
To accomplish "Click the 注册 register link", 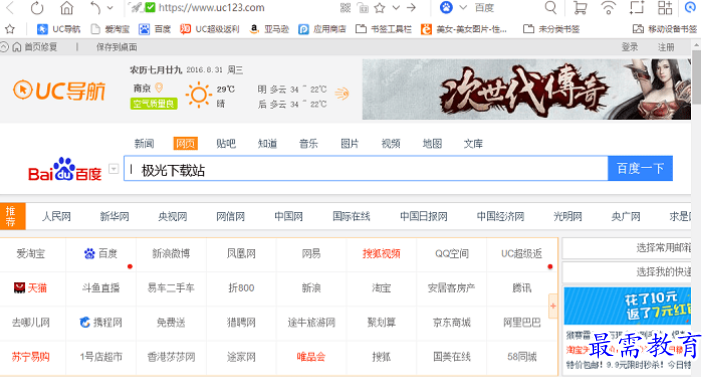I will pyautogui.click(x=666, y=47).
